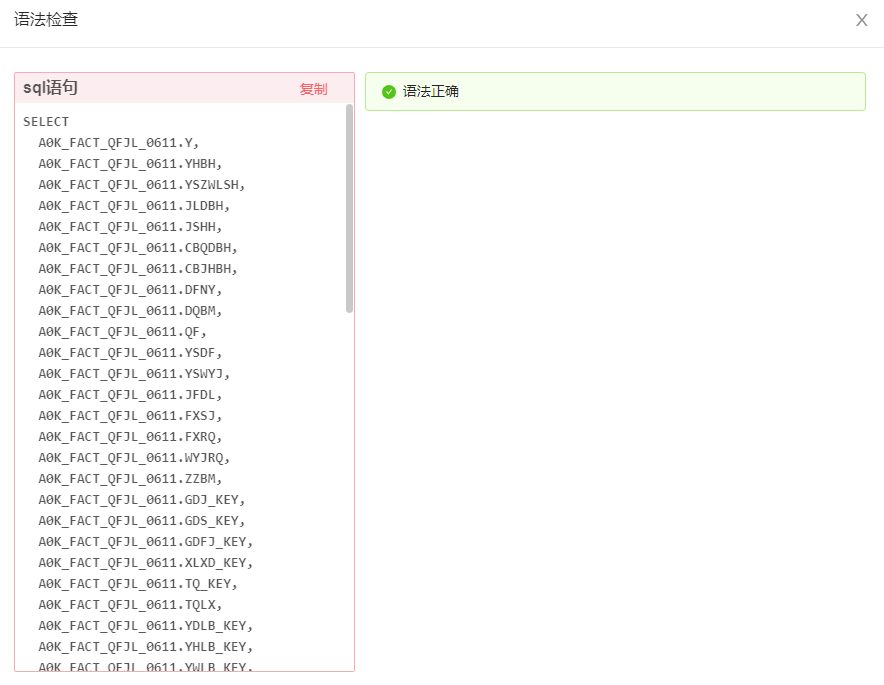Click the line ending in .YHBH
The height and width of the screenshot is (685, 884).
click(130, 164)
